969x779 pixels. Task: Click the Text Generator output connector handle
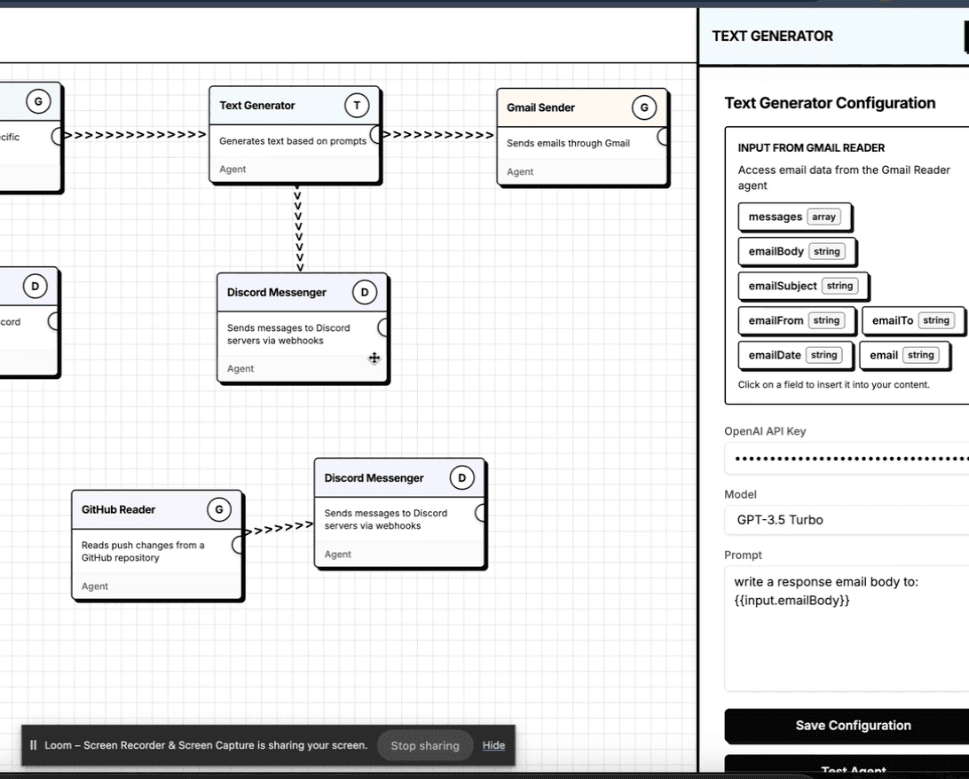tap(378, 135)
